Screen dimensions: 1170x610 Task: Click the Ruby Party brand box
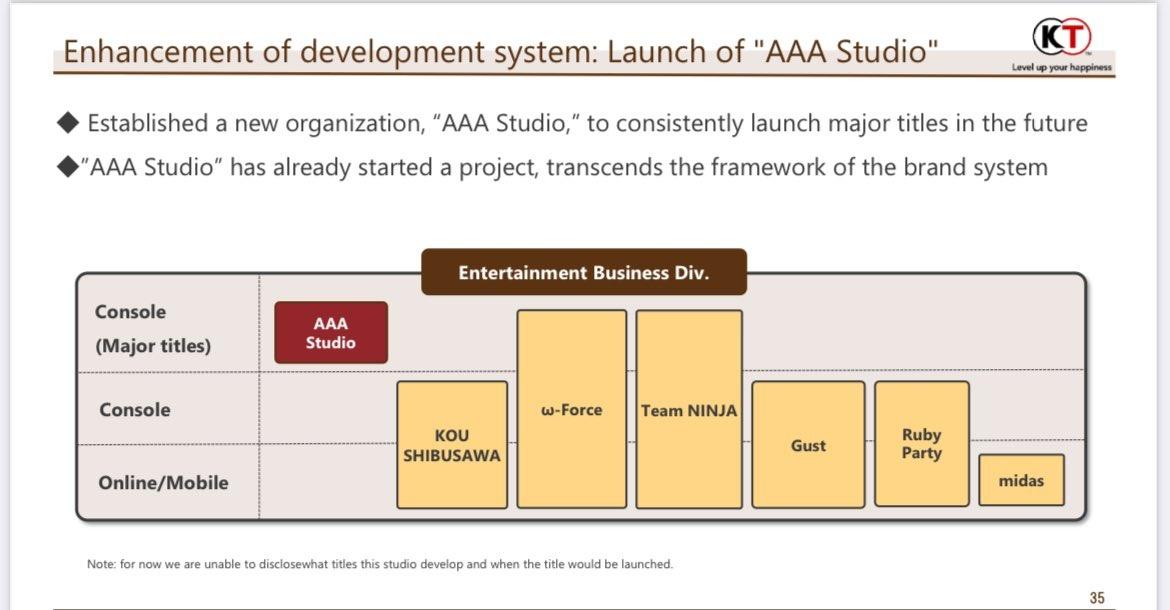coord(921,444)
